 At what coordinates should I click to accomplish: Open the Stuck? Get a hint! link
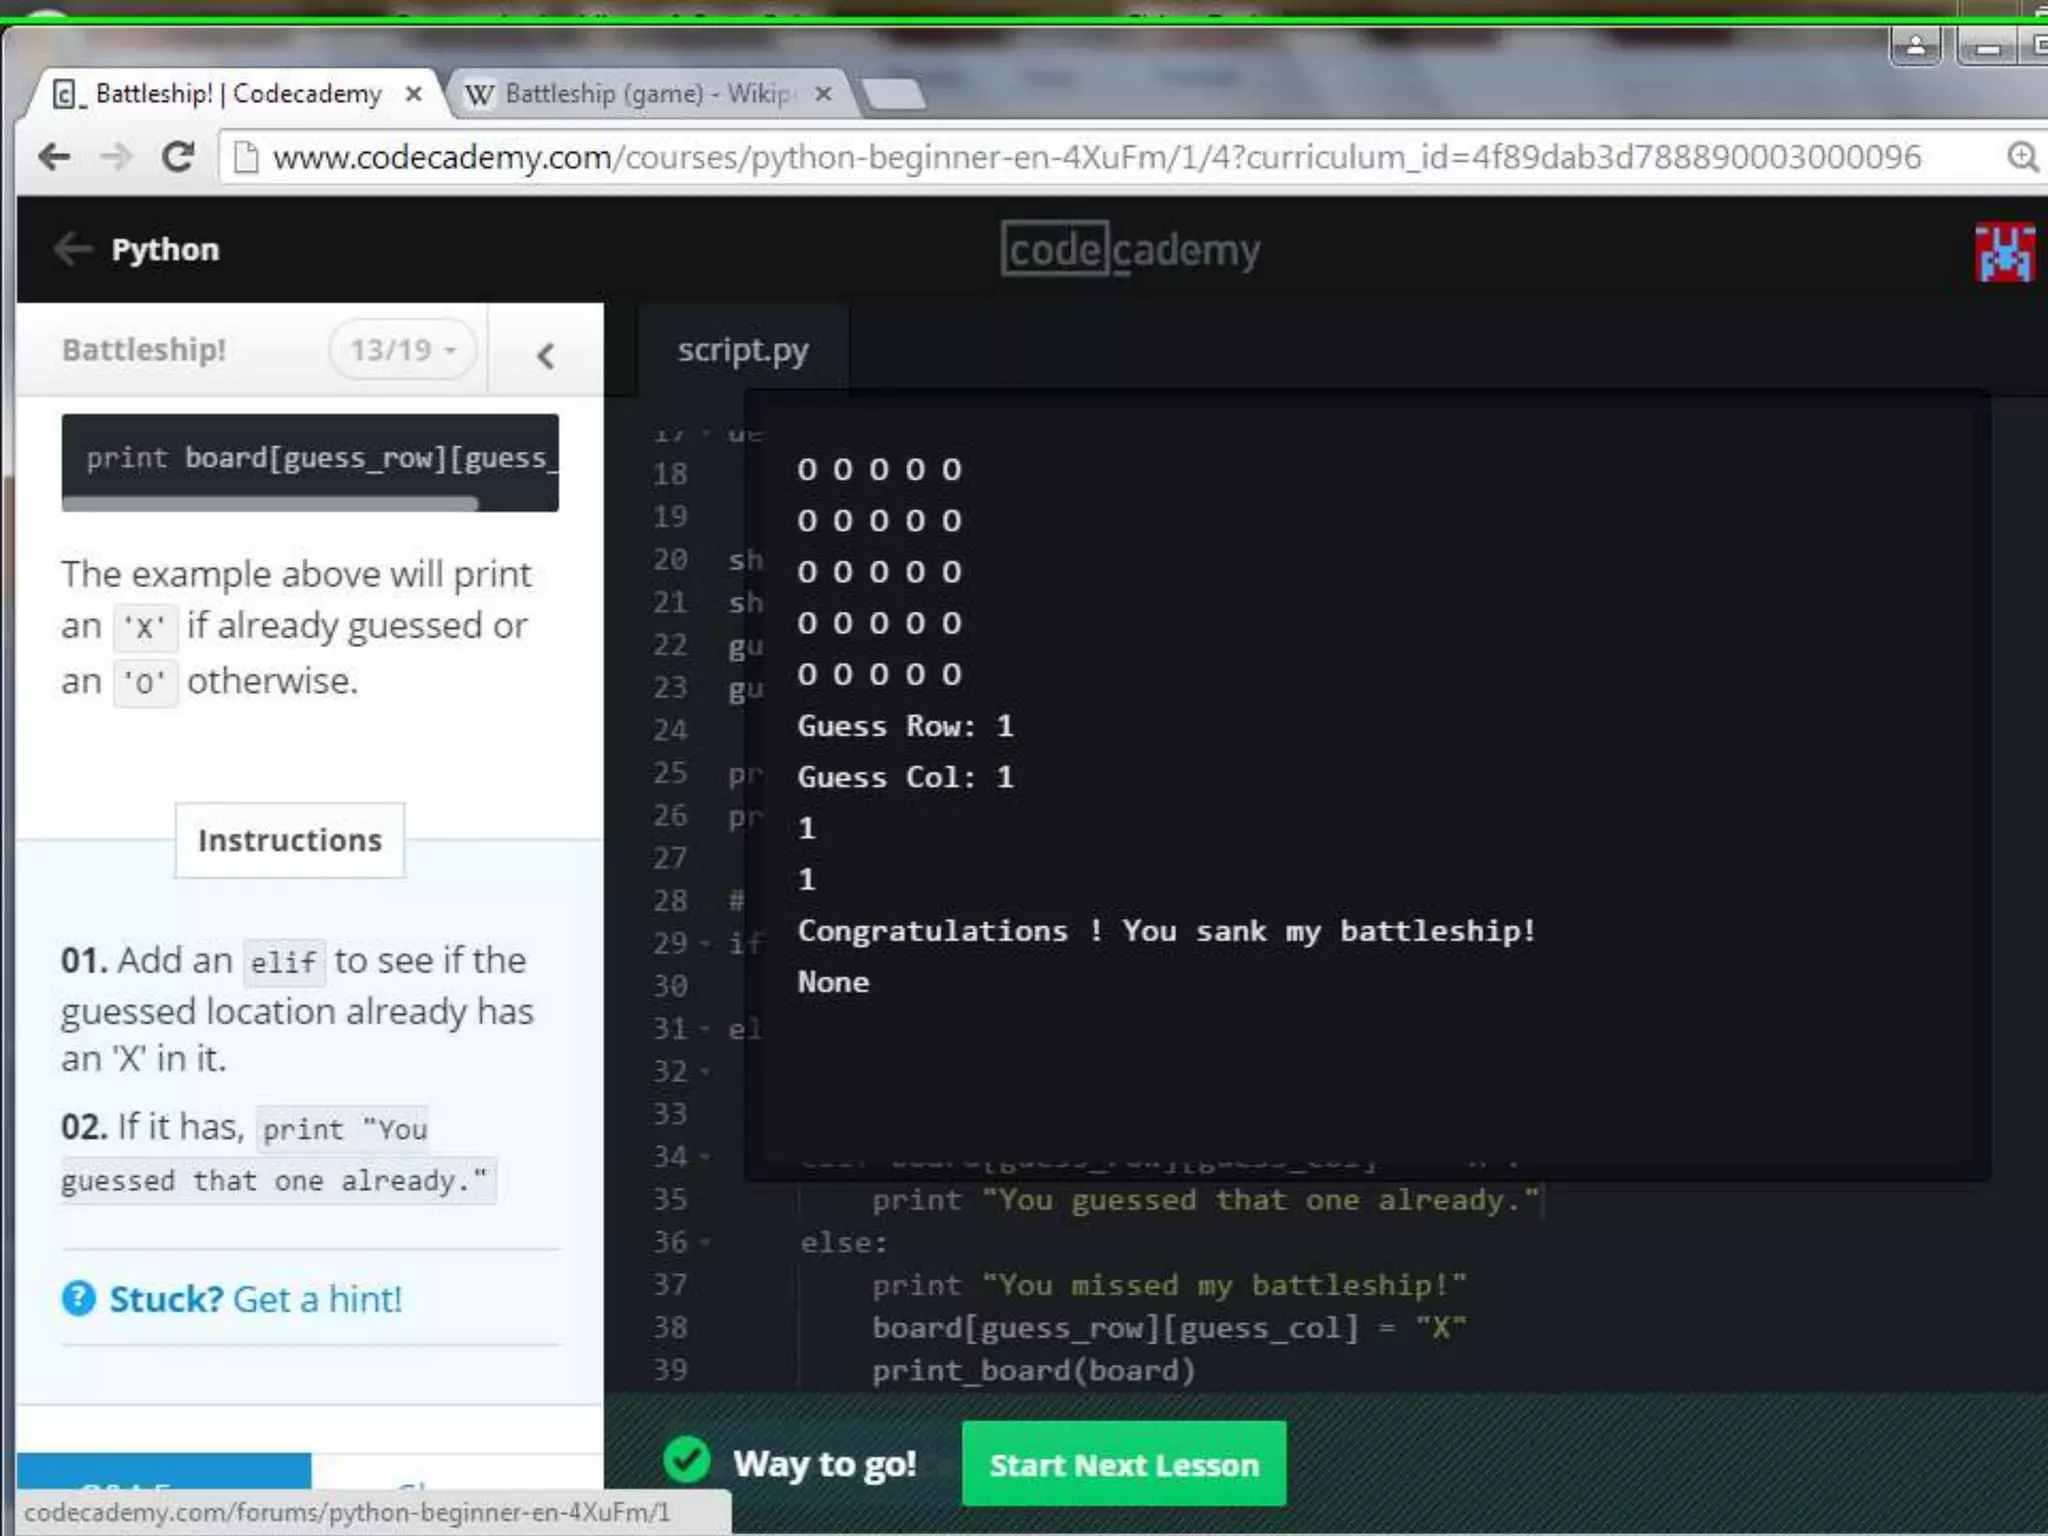255,1299
